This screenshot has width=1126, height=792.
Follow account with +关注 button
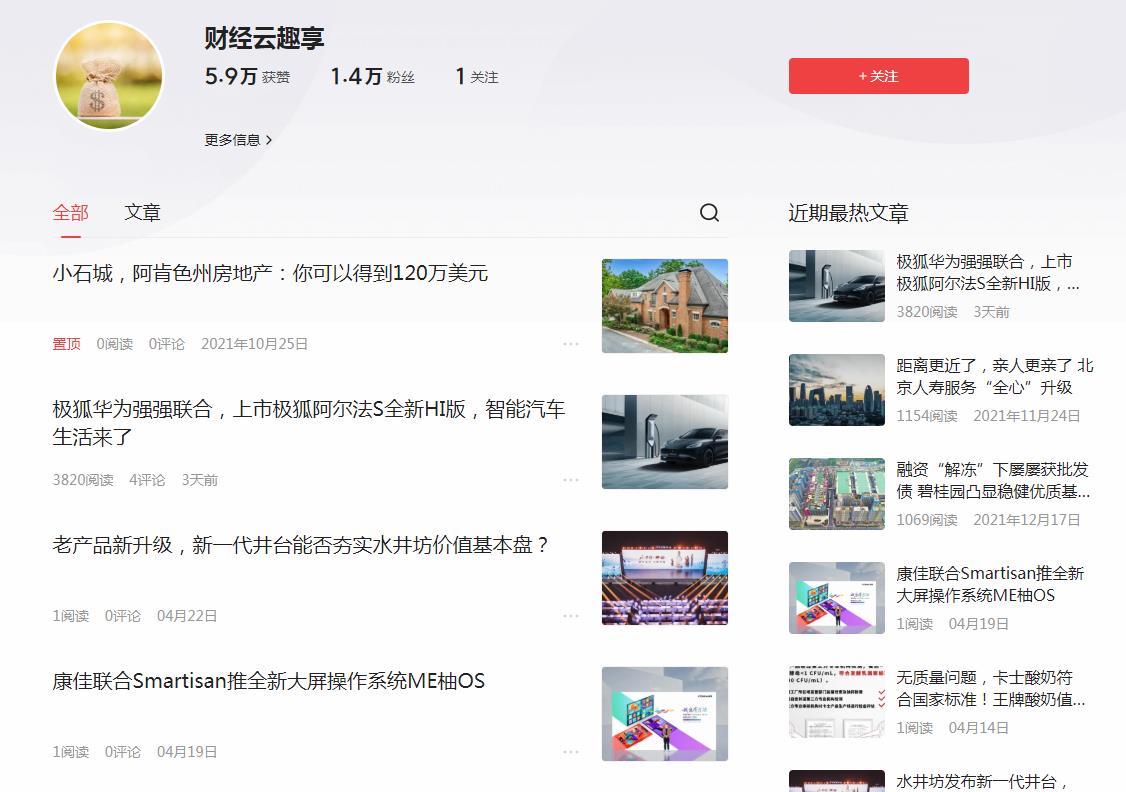(x=878, y=76)
